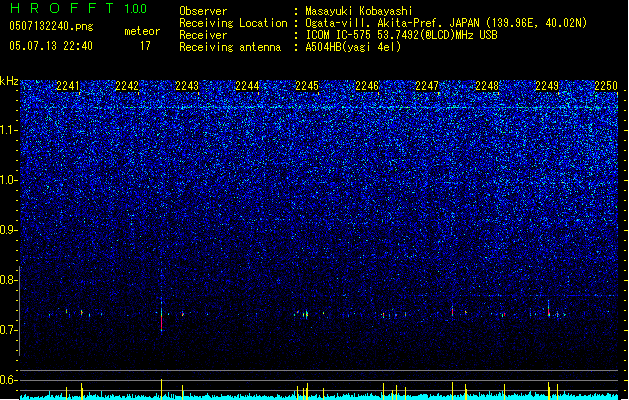The width and height of the screenshot is (629, 400).
Task: Click the 2248 time marker
Action: coord(487,86)
